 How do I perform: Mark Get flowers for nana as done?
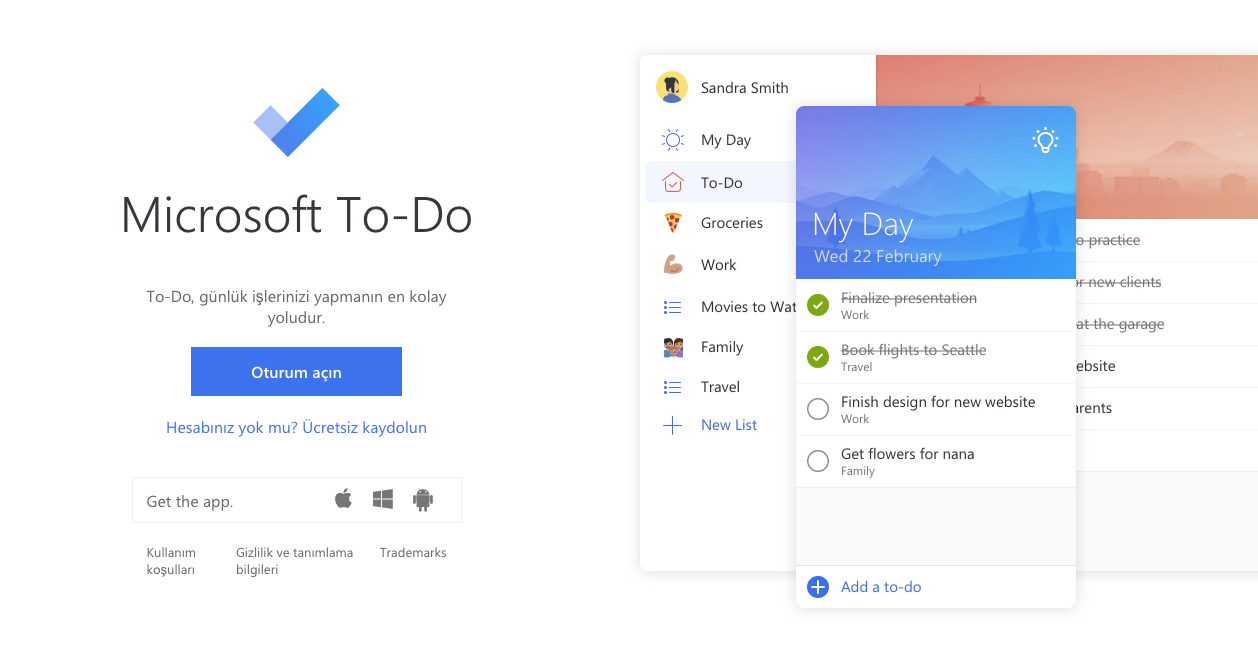click(818, 461)
